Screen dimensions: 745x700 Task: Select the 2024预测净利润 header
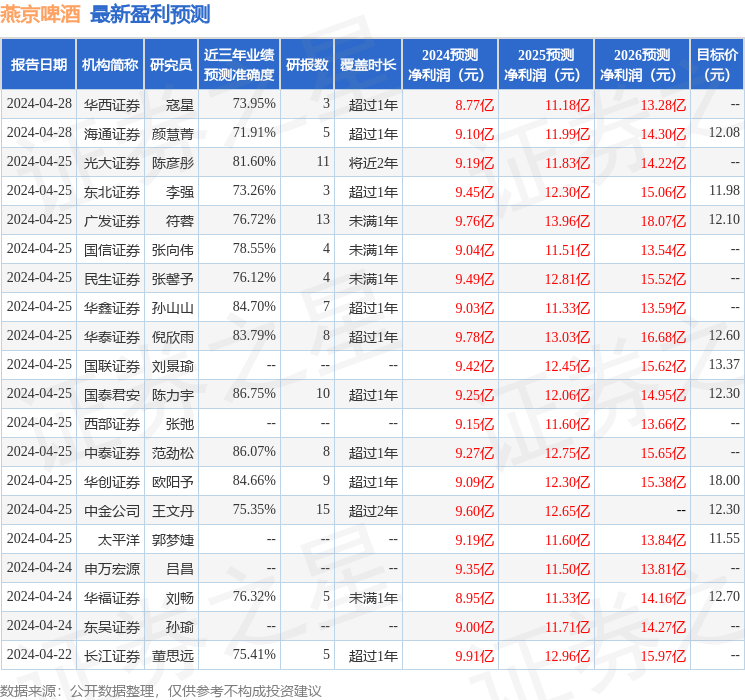pos(450,65)
